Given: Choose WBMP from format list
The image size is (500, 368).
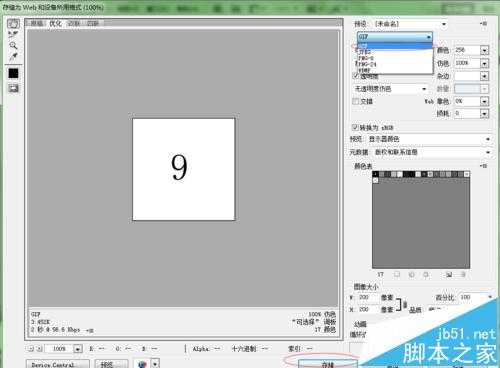Looking at the screenshot, I should [395, 70].
